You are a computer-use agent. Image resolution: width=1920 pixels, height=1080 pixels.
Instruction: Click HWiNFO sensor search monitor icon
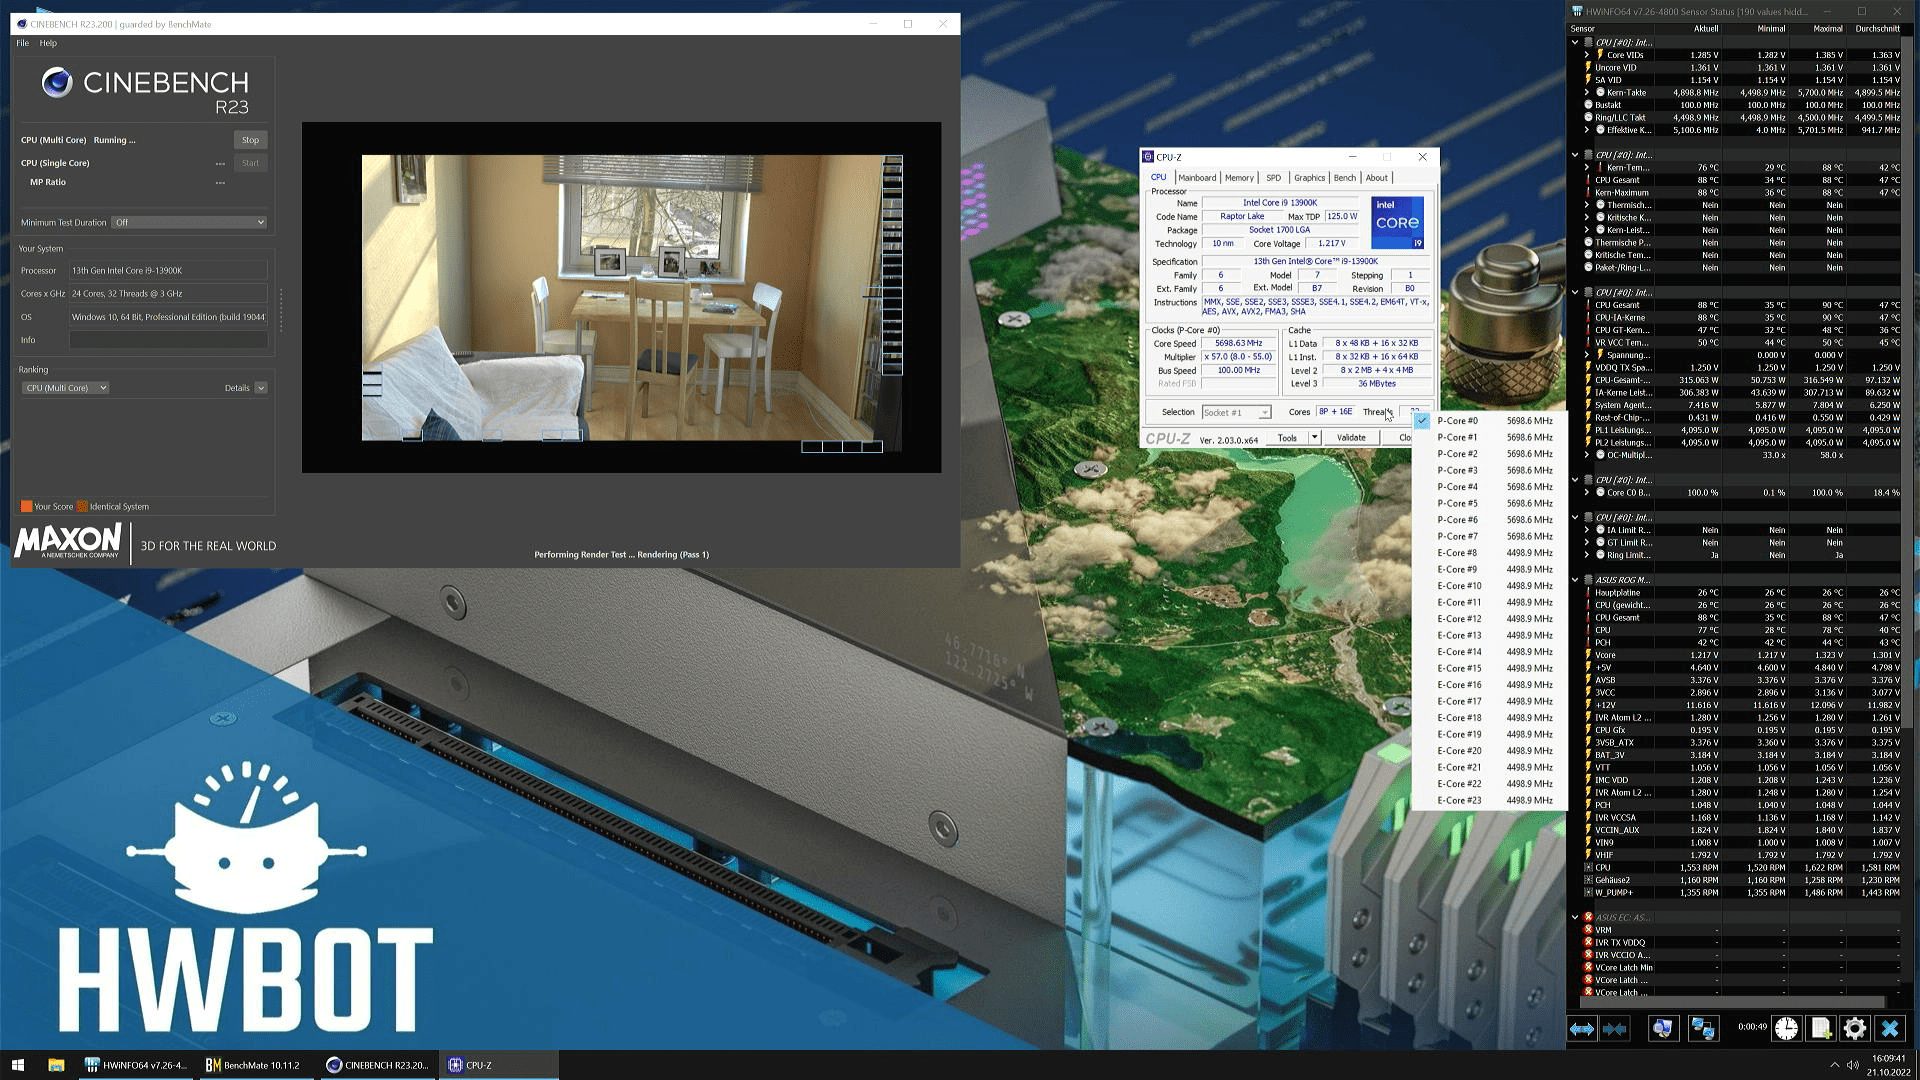pyautogui.click(x=1662, y=1028)
